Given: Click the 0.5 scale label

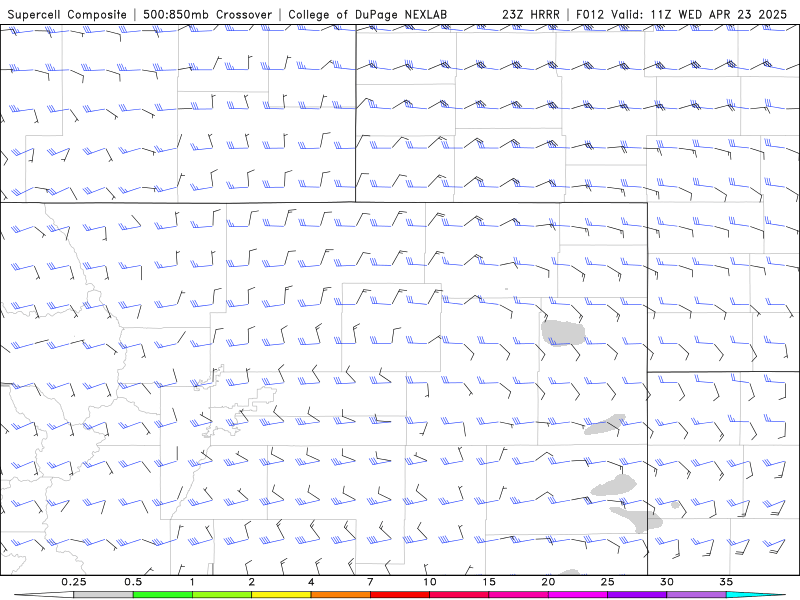Looking at the screenshot, I should point(133,582).
